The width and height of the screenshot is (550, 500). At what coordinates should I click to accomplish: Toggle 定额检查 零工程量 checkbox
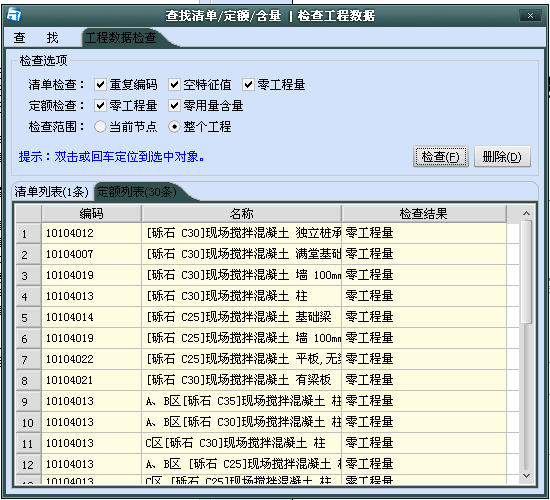point(100,106)
